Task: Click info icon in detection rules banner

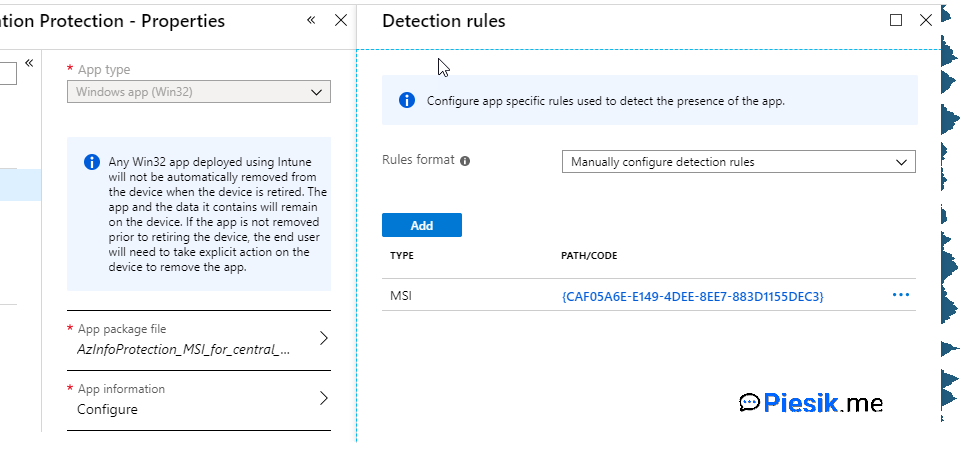Action: pyautogui.click(x=407, y=100)
